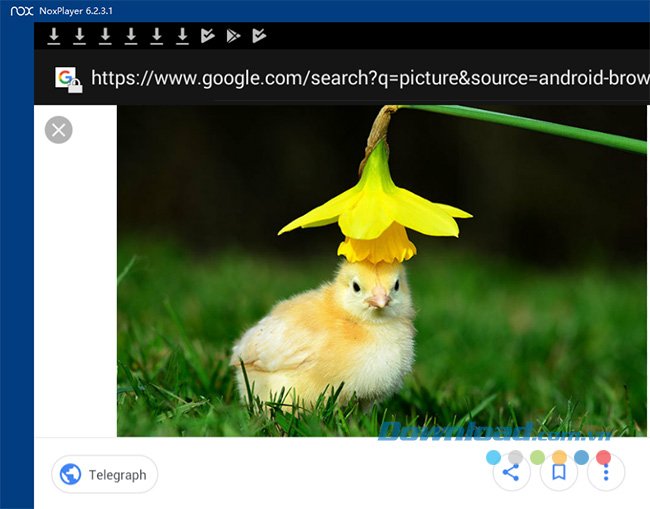Close the image preview with the X
This screenshot has height=509, width=650.
pos(59,129)
